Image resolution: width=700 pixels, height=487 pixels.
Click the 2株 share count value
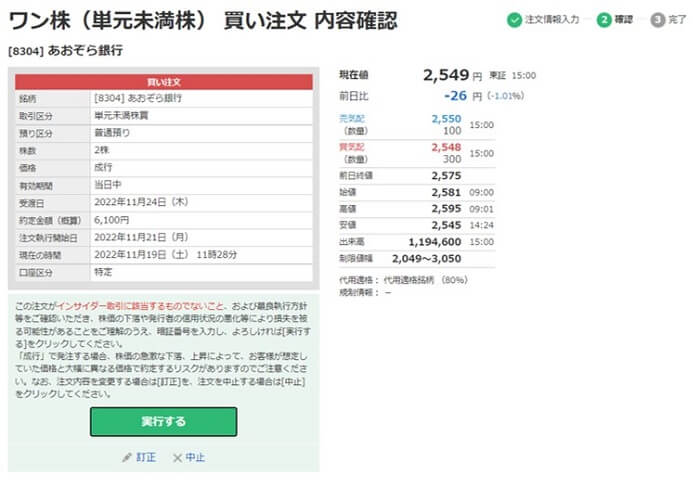[101, 150]
